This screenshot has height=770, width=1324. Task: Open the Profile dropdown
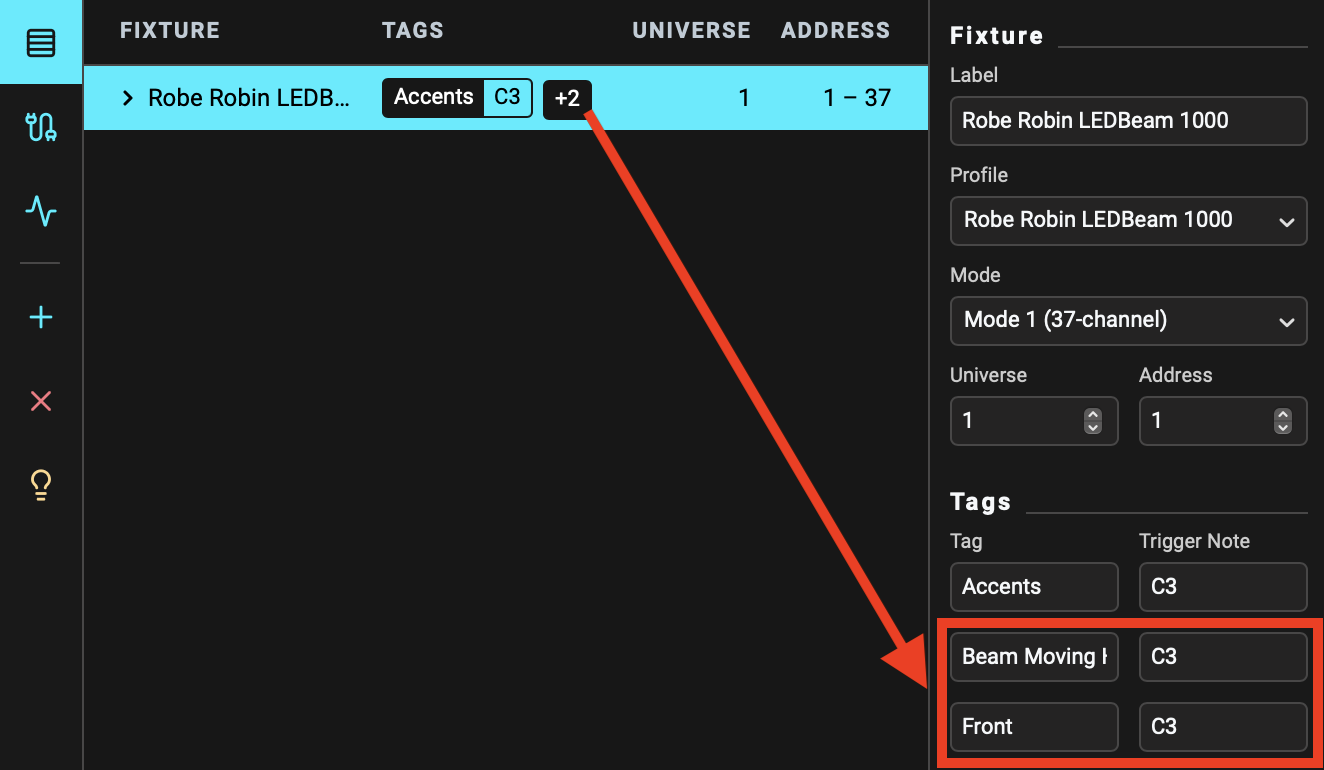(x=1128, y=220)
